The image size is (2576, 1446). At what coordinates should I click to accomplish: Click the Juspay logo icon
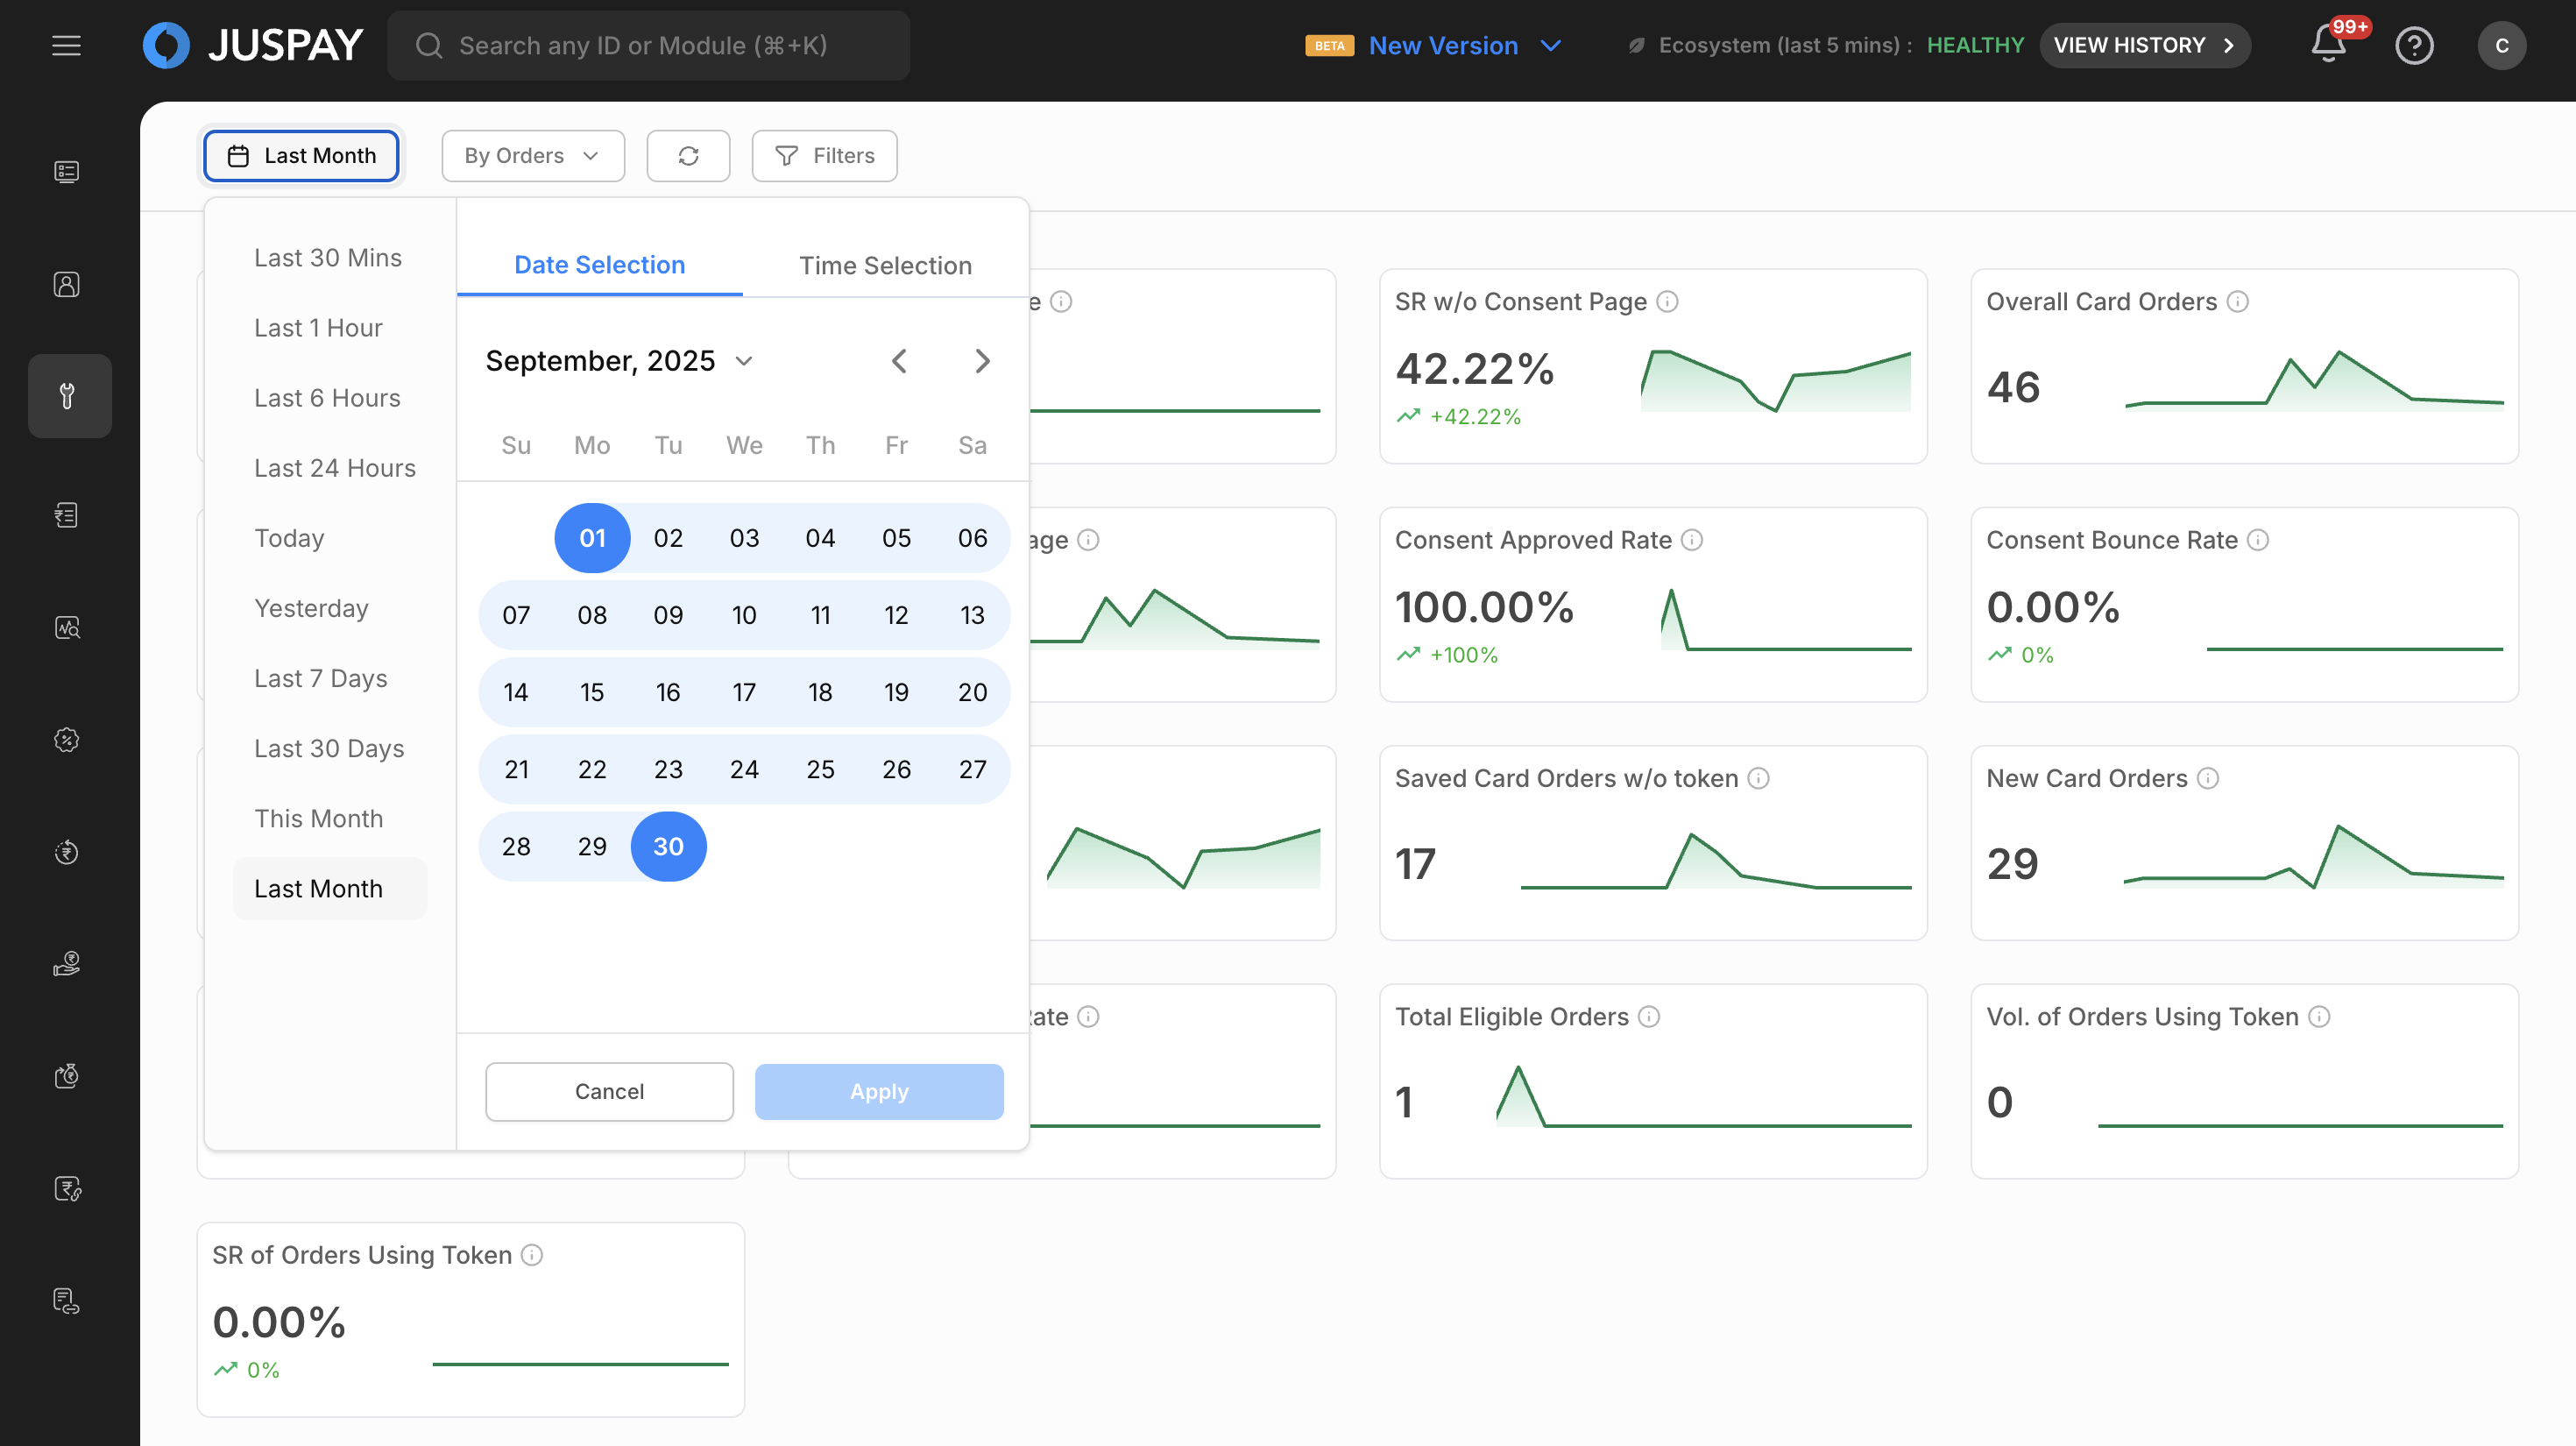pos(166,45)
